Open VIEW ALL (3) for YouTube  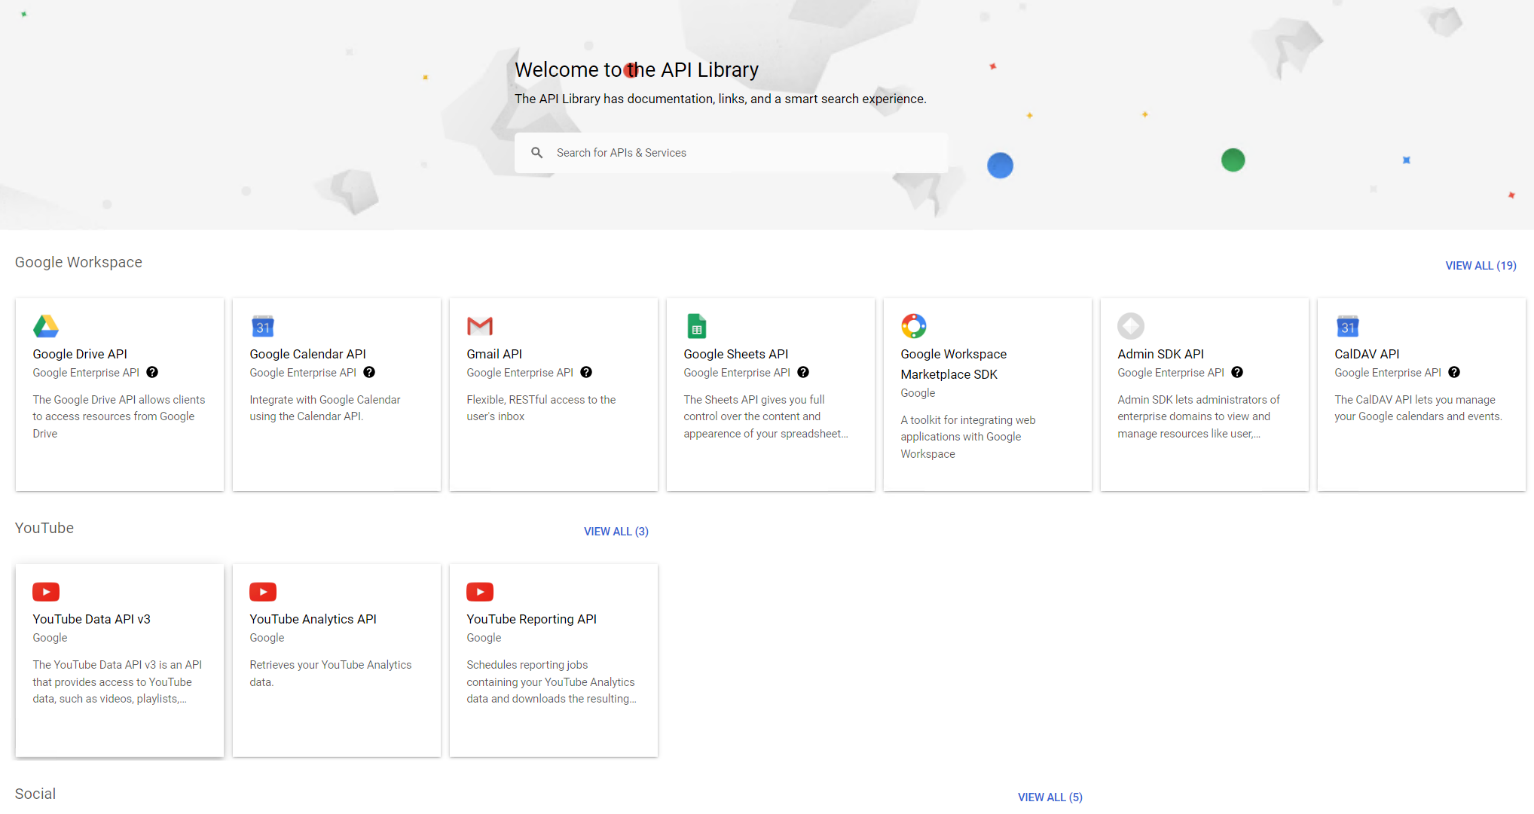coord(616,531)
